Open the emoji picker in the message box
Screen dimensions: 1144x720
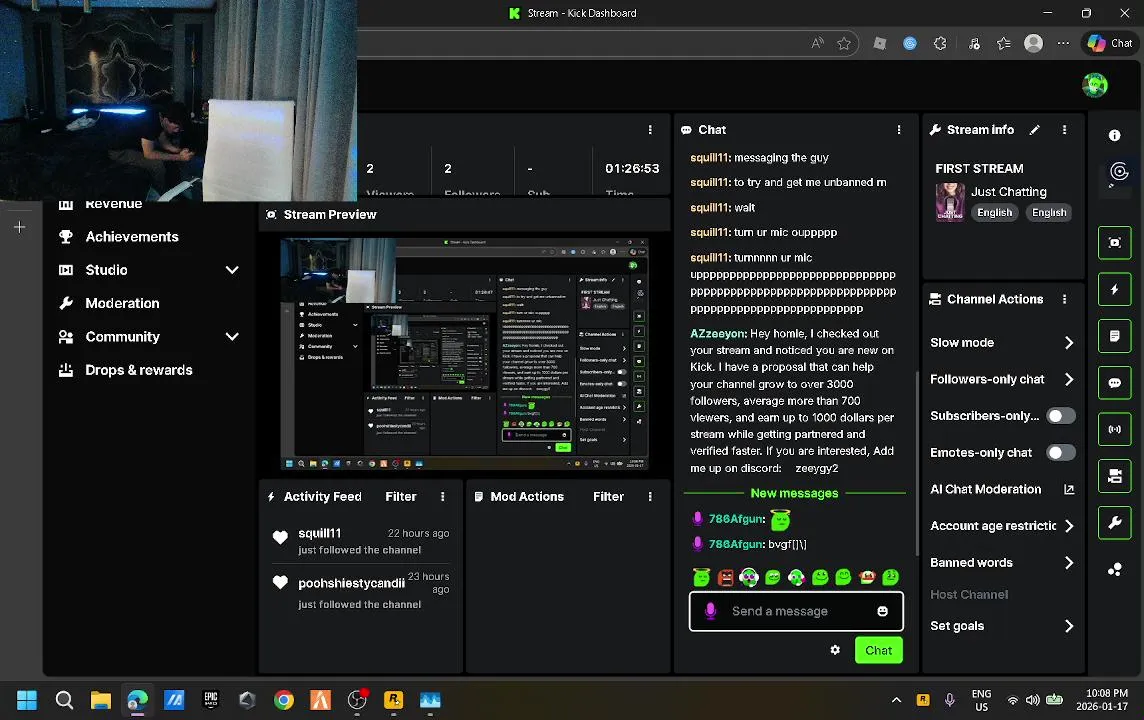pos(882,611)
